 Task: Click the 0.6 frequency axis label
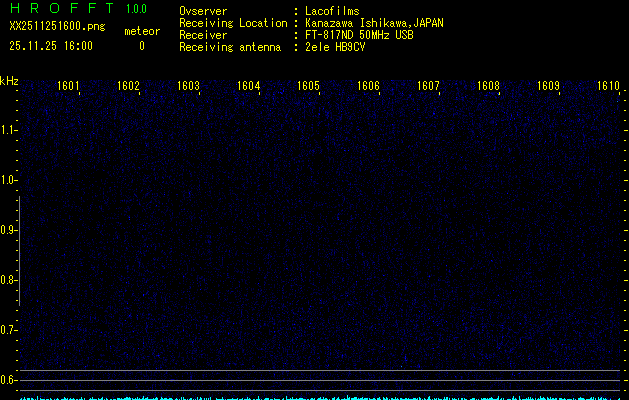[x=9, y=380]
